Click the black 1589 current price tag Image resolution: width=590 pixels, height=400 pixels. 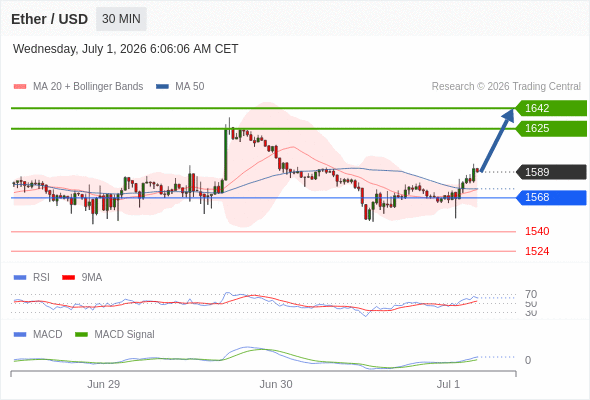click(551, 172)
